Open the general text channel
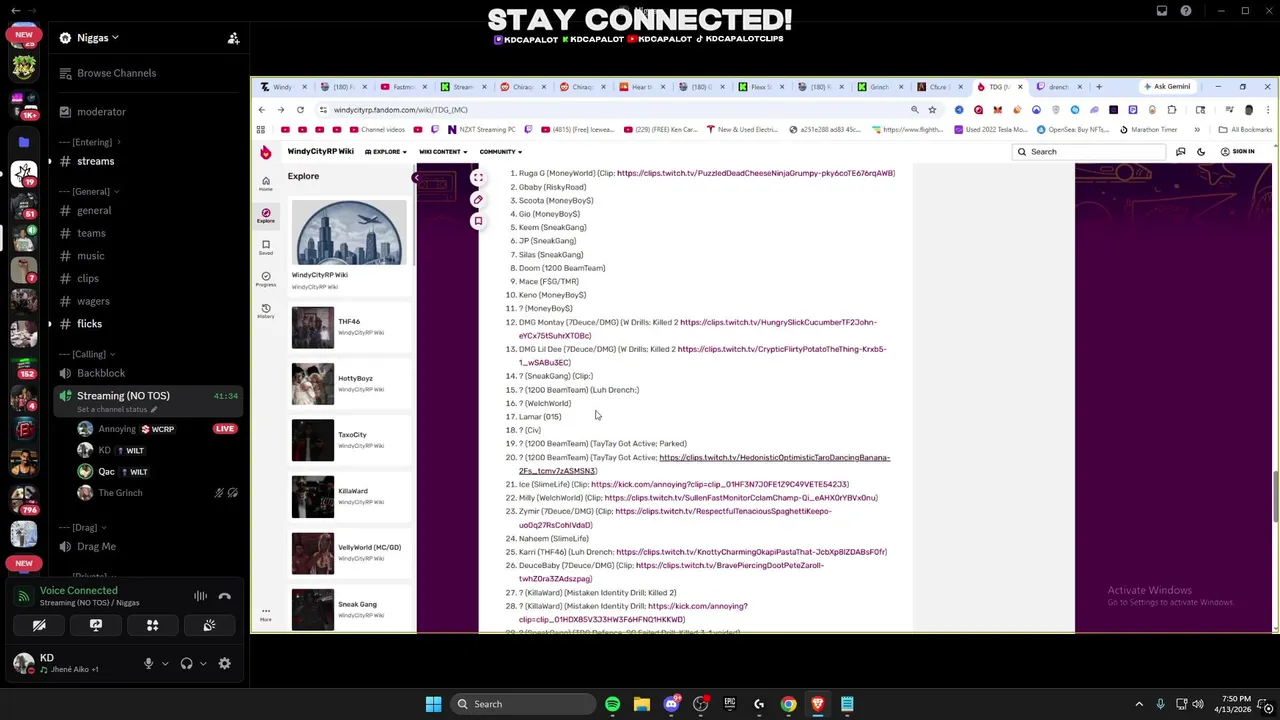This screenshot has width=1280, height=720. [94, 211]
